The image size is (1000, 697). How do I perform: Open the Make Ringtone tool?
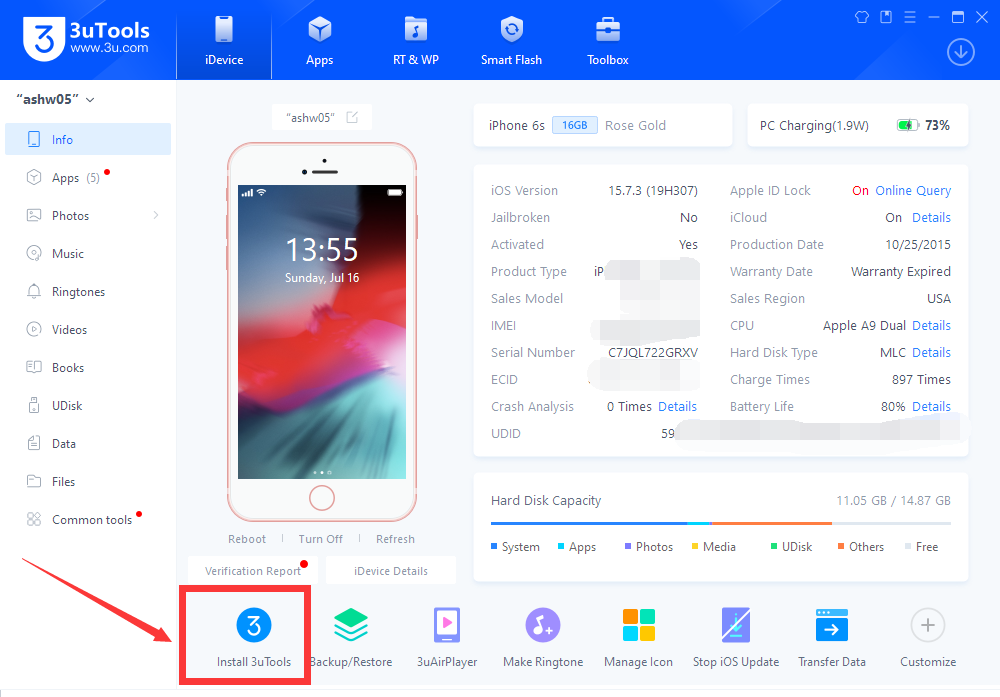[x=543, y=636]
